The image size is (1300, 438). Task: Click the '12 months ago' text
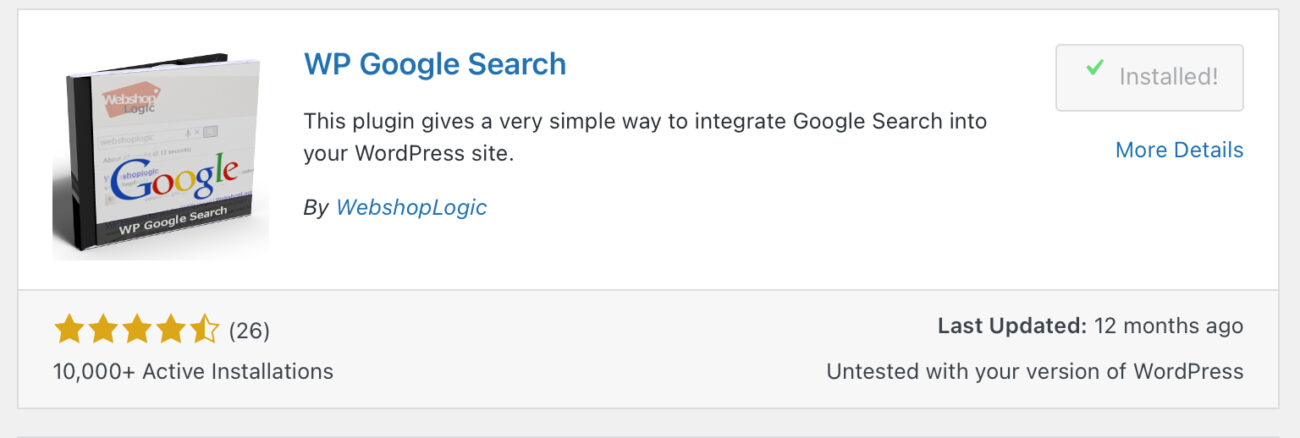[x=1169, y=326]
